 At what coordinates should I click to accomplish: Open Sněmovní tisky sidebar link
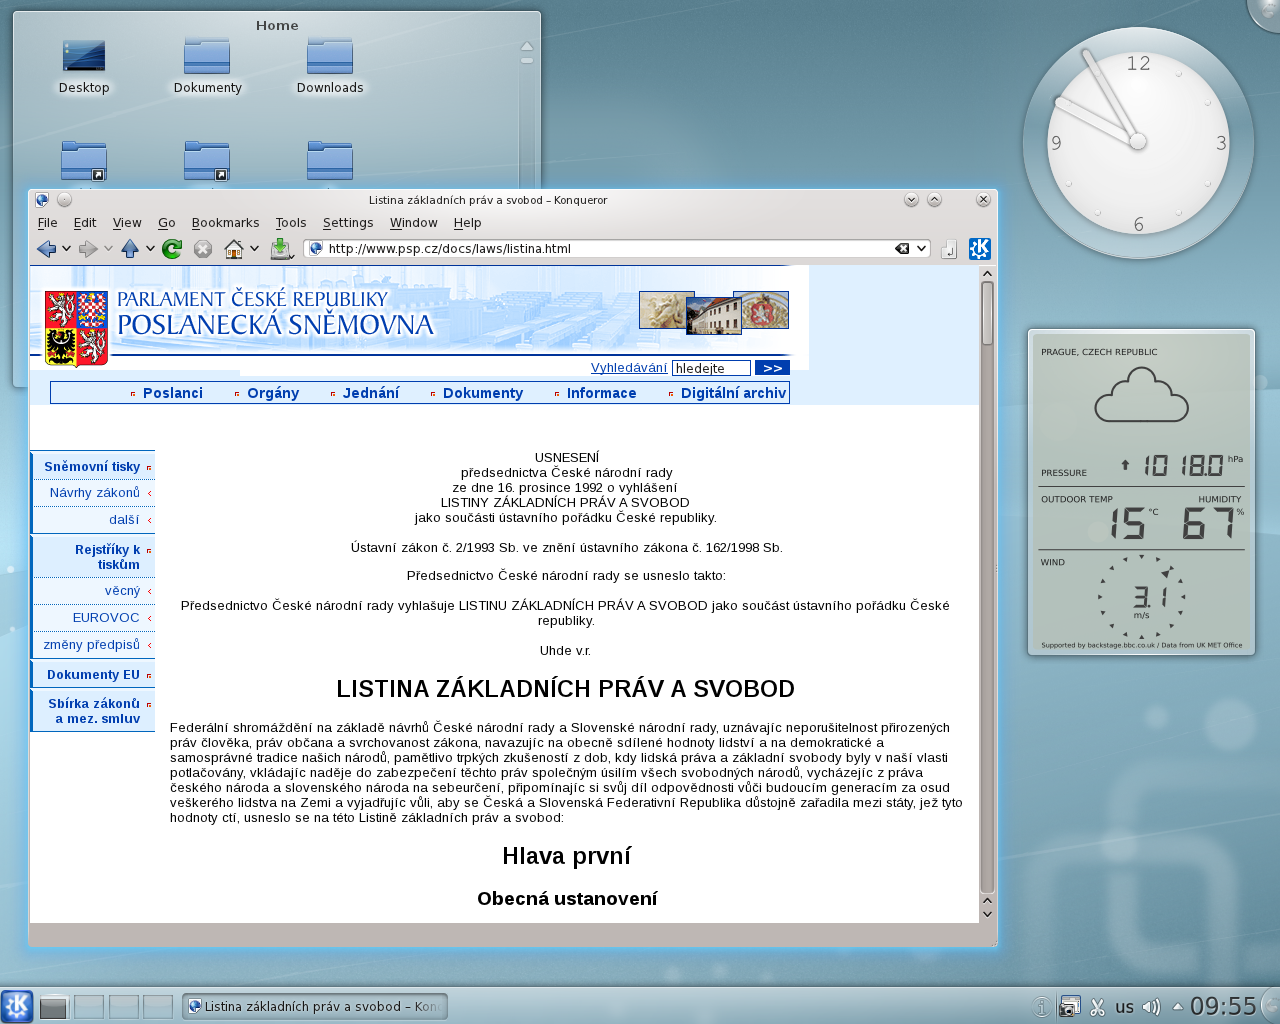point(92,466)
